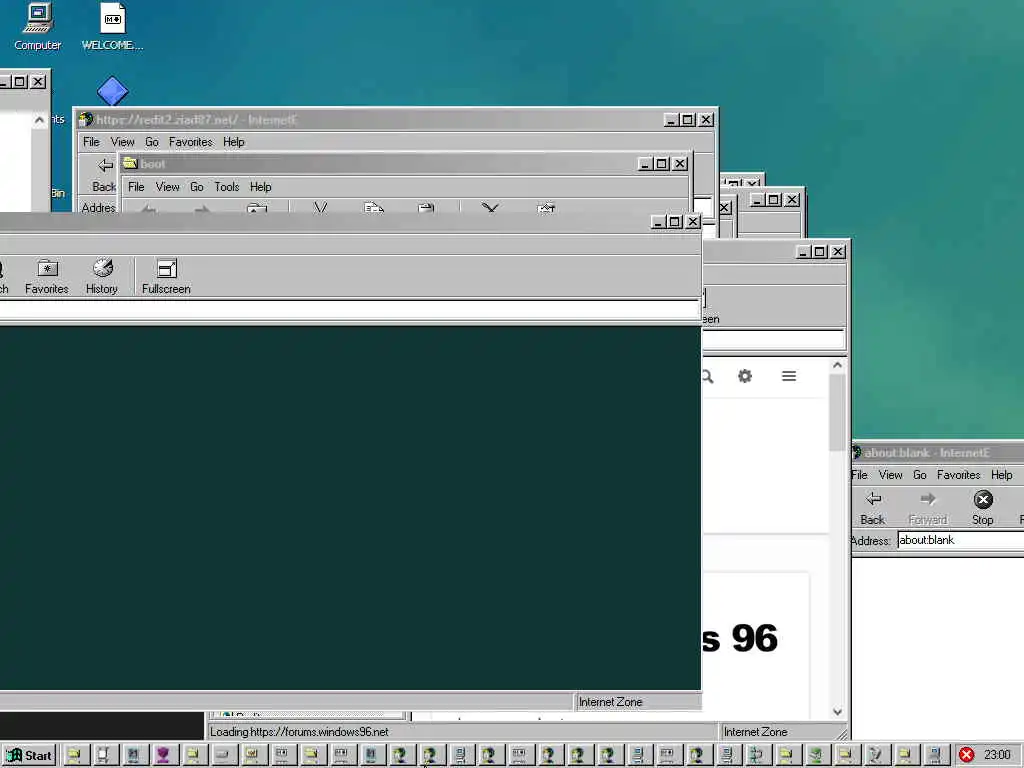Open Help menu in boot explorer window
Screen dimensions: 1024x768
click(260, 187)
